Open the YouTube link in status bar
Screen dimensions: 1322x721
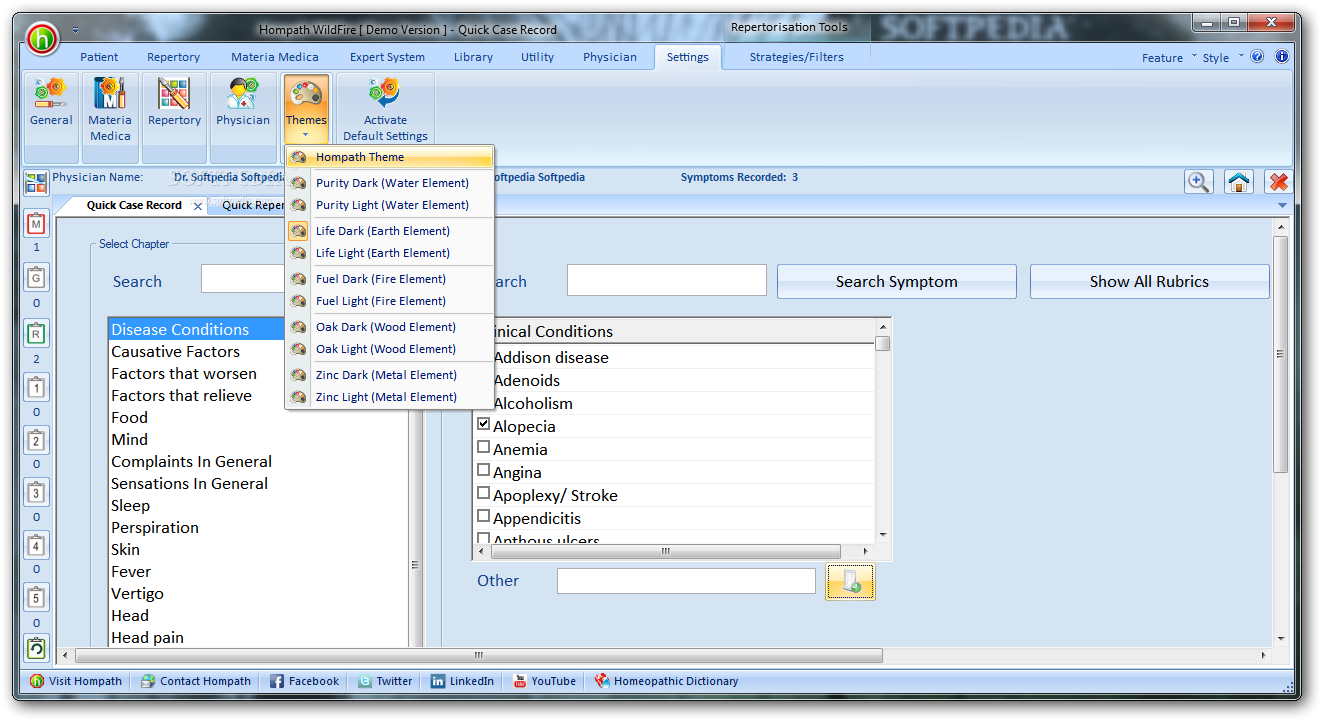pyautogui.click(x=544, y=681)
